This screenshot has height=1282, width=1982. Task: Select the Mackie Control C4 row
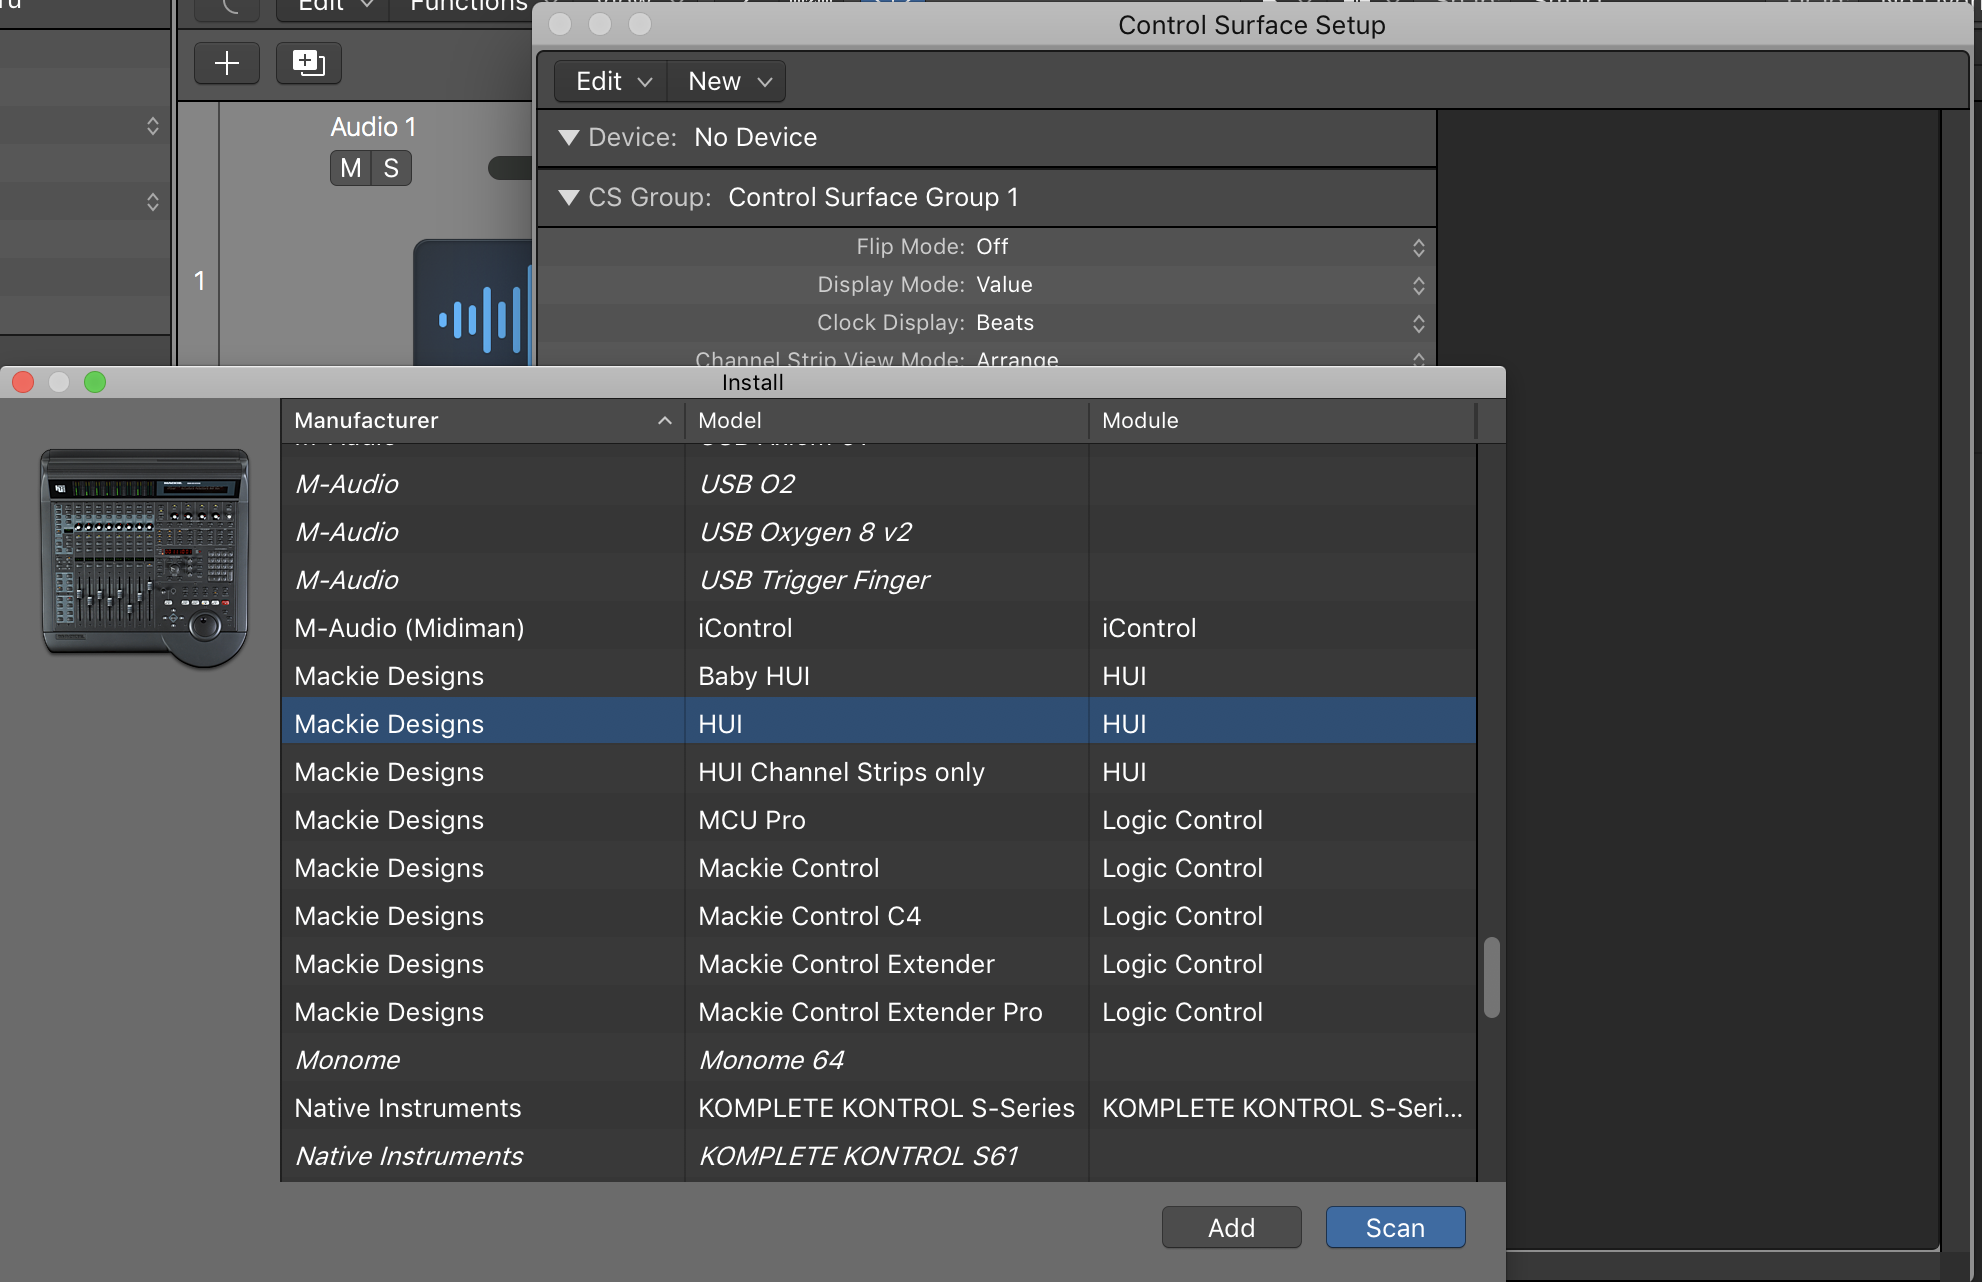(878, 916)
